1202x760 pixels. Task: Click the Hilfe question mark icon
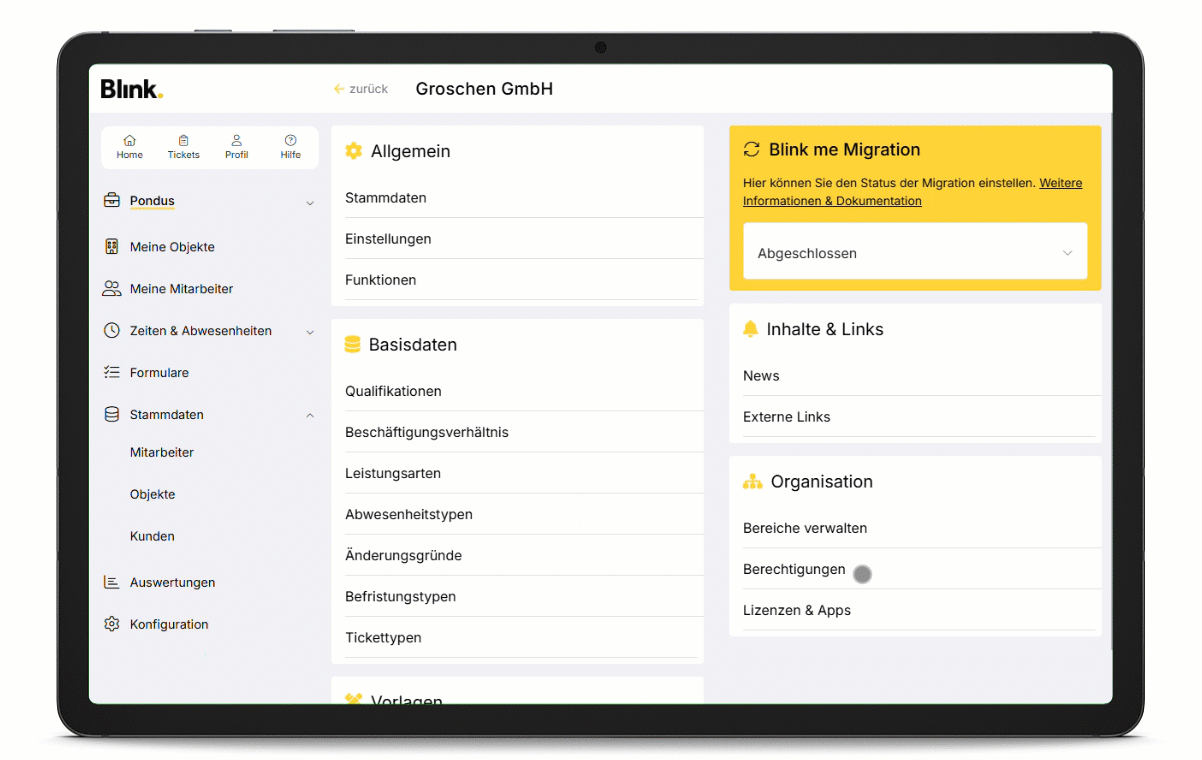click(290, 141)
